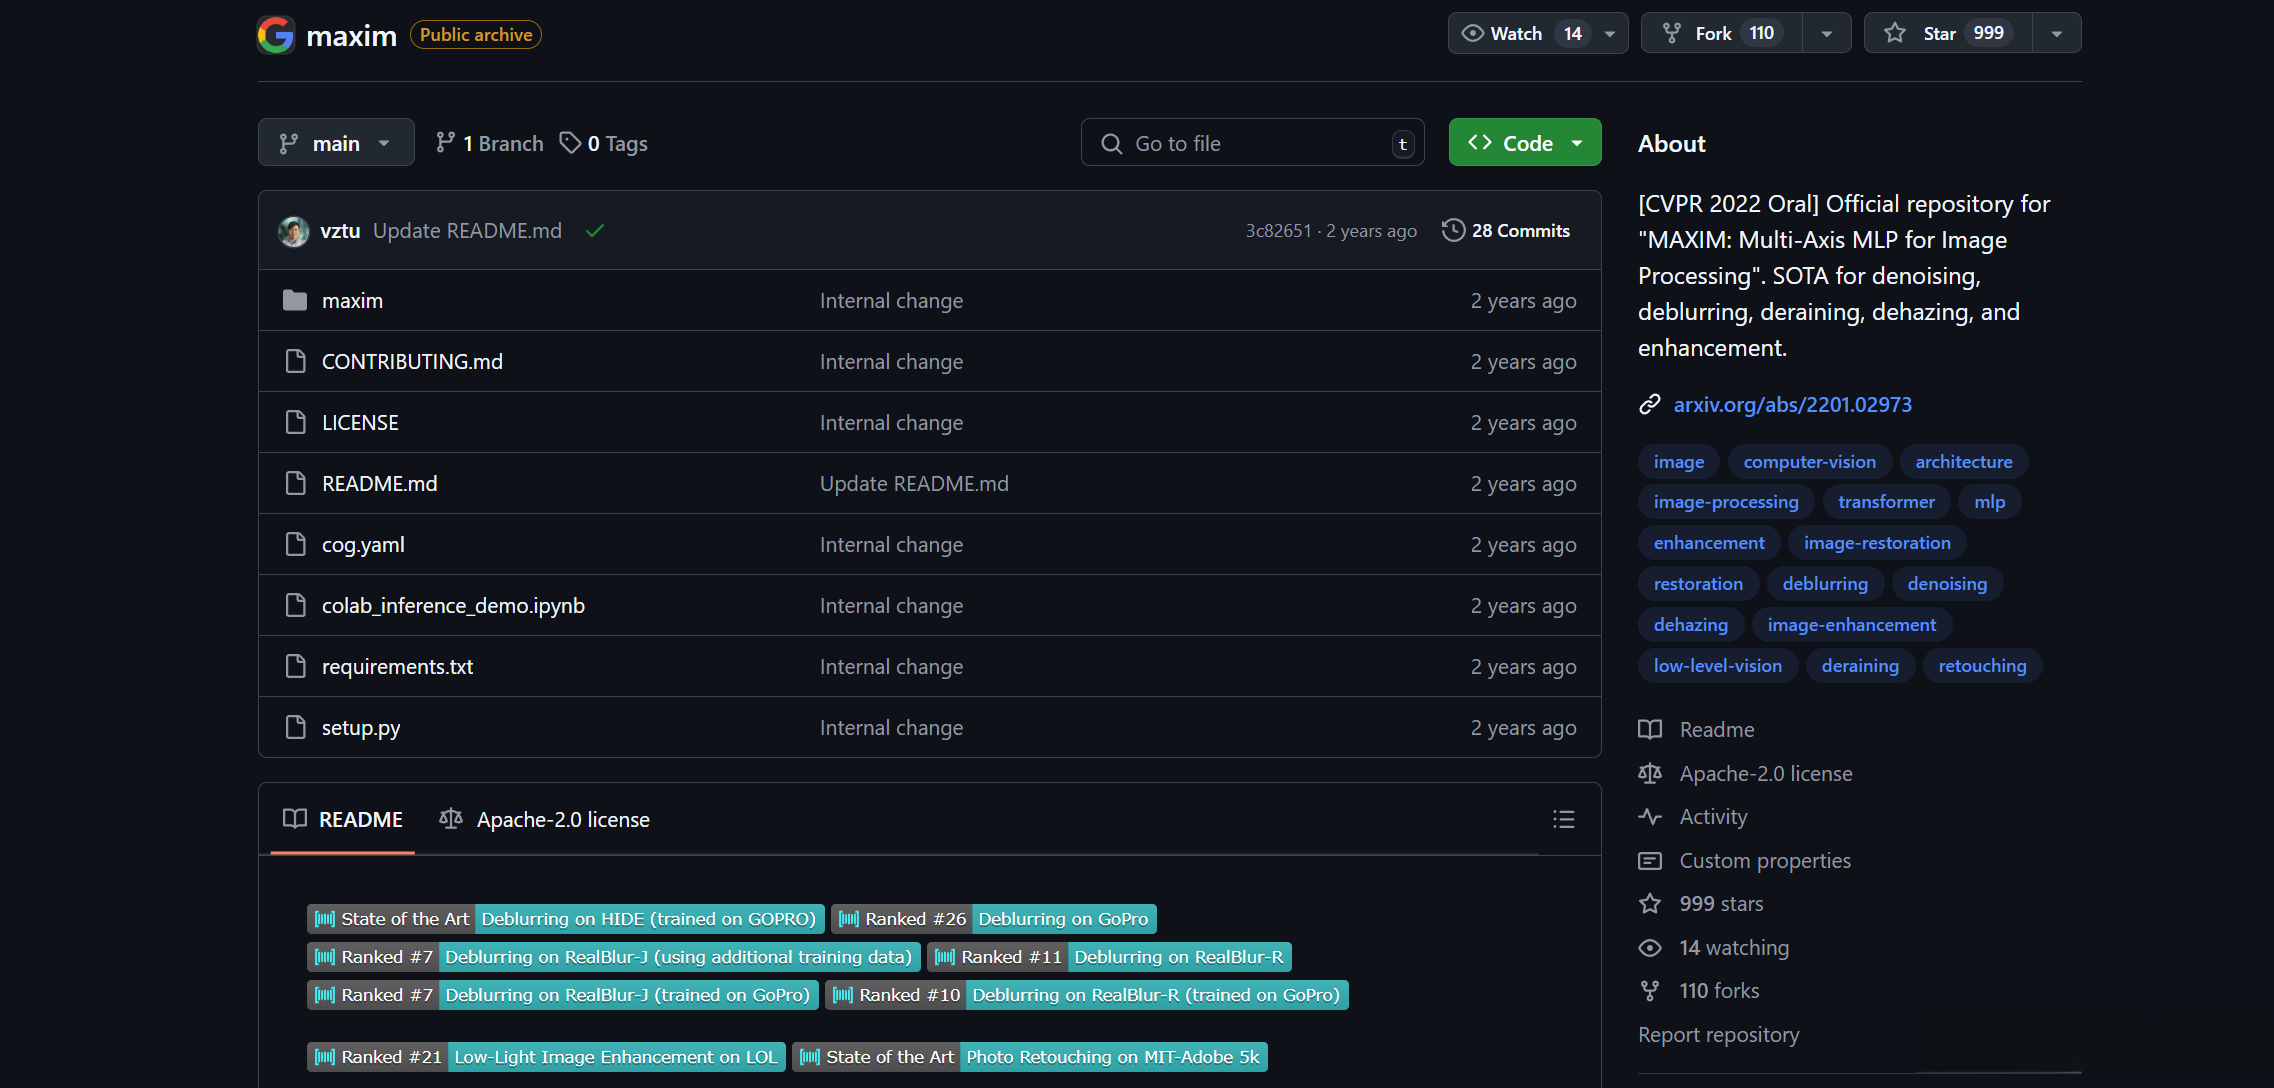Open the README outline list icon
Screen dimensions: 2274x1088
tap(1563, 820)
